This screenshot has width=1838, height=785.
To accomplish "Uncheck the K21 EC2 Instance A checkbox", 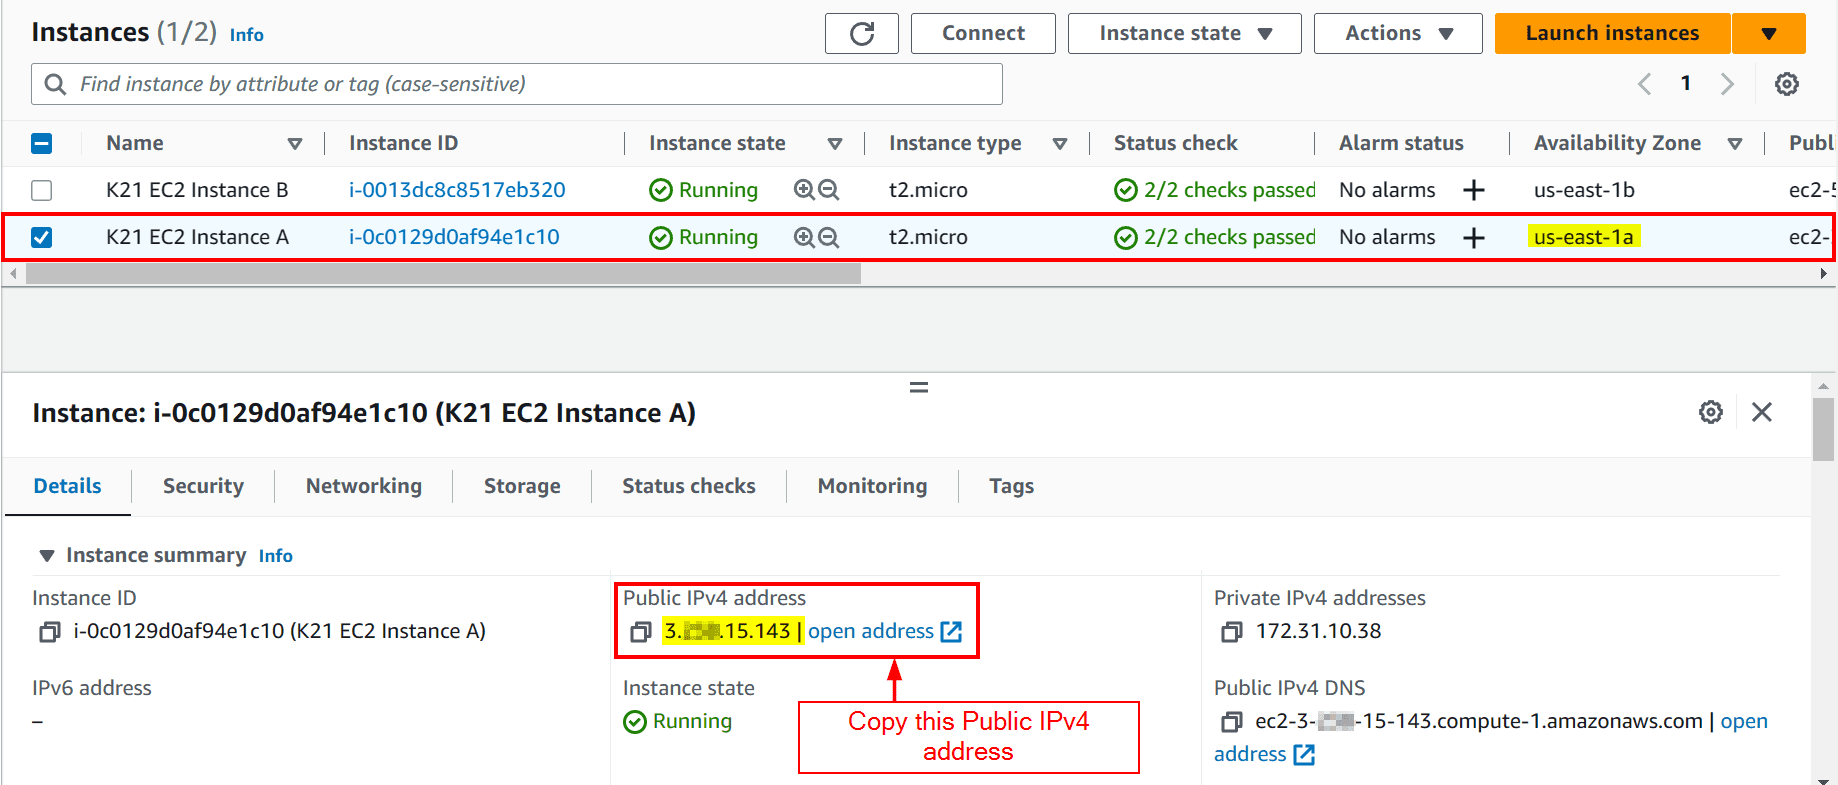I will click(x=42, y=238).
